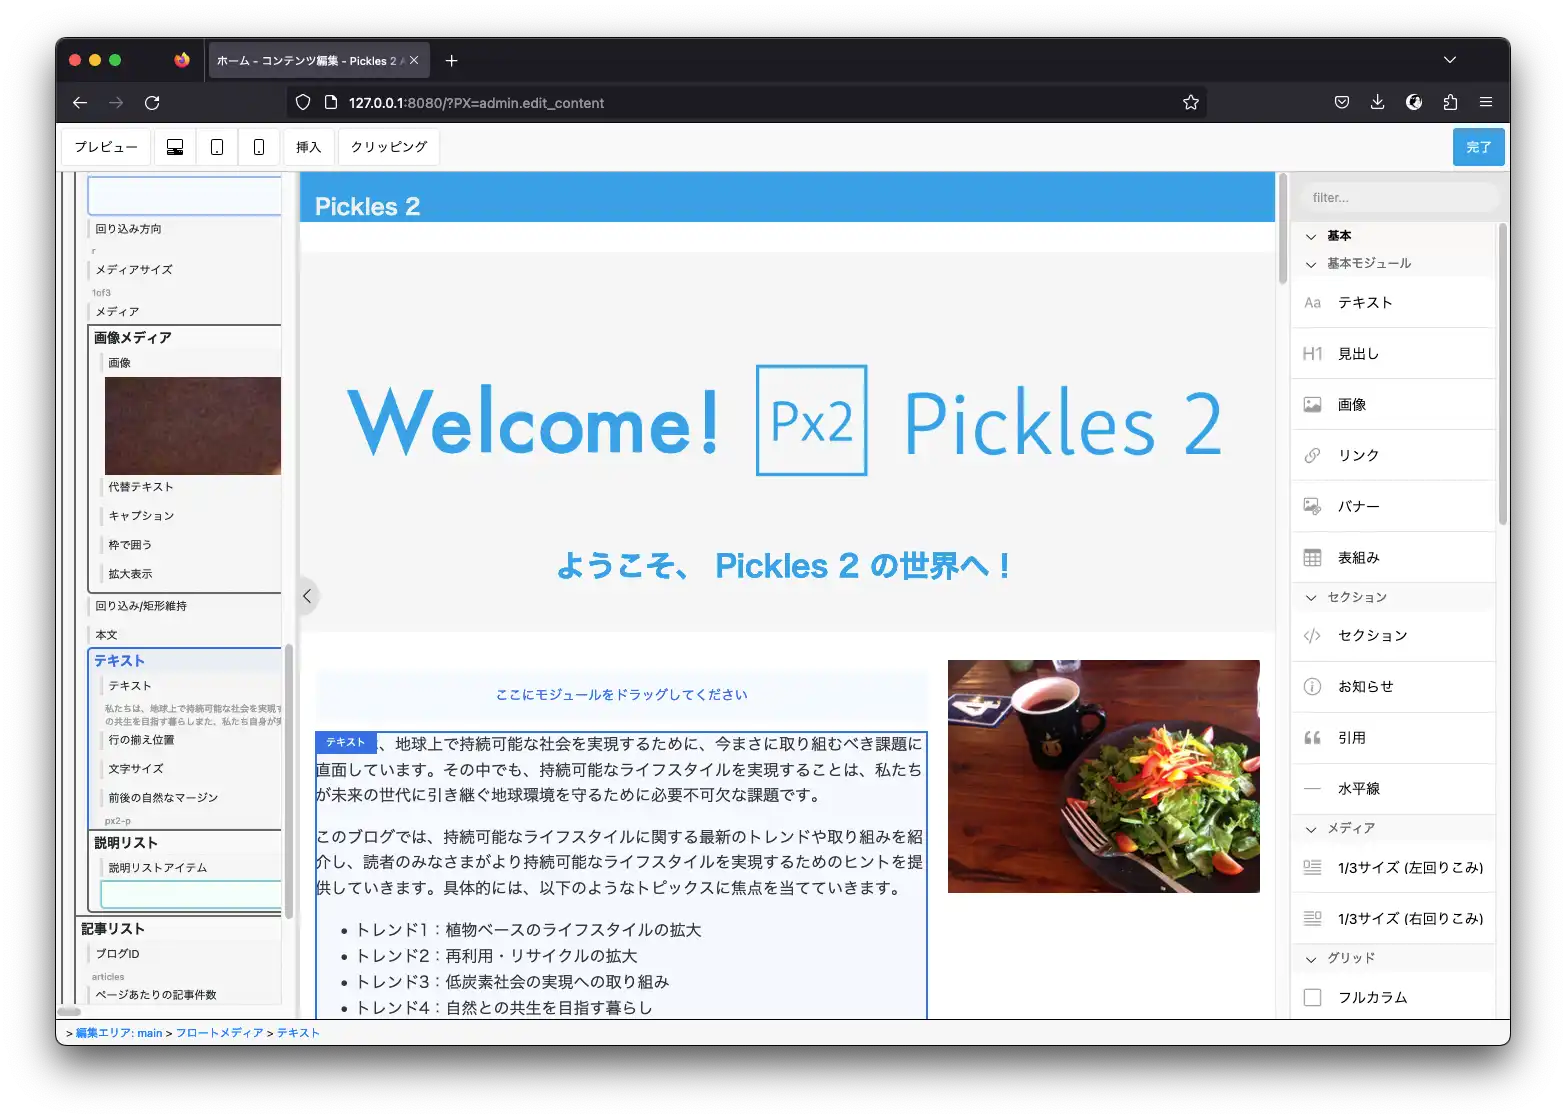This screenshot has height=1119, width=1566.
Task: Click the module filter input field
Action: pos(1395,198)
